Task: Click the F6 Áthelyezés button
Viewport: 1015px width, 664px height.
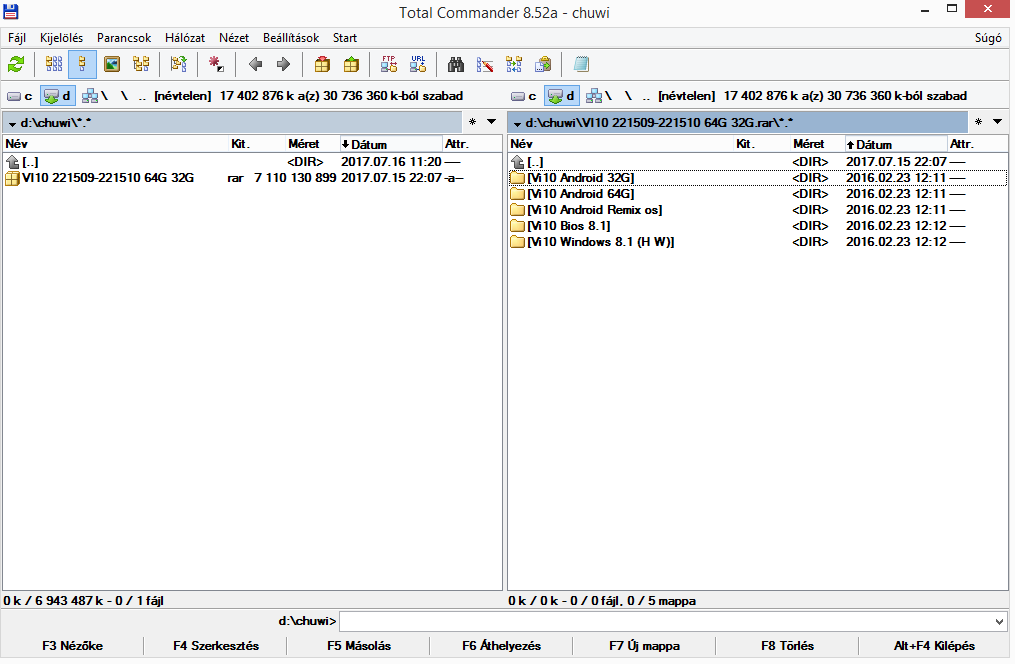Action: click(502, 646)
